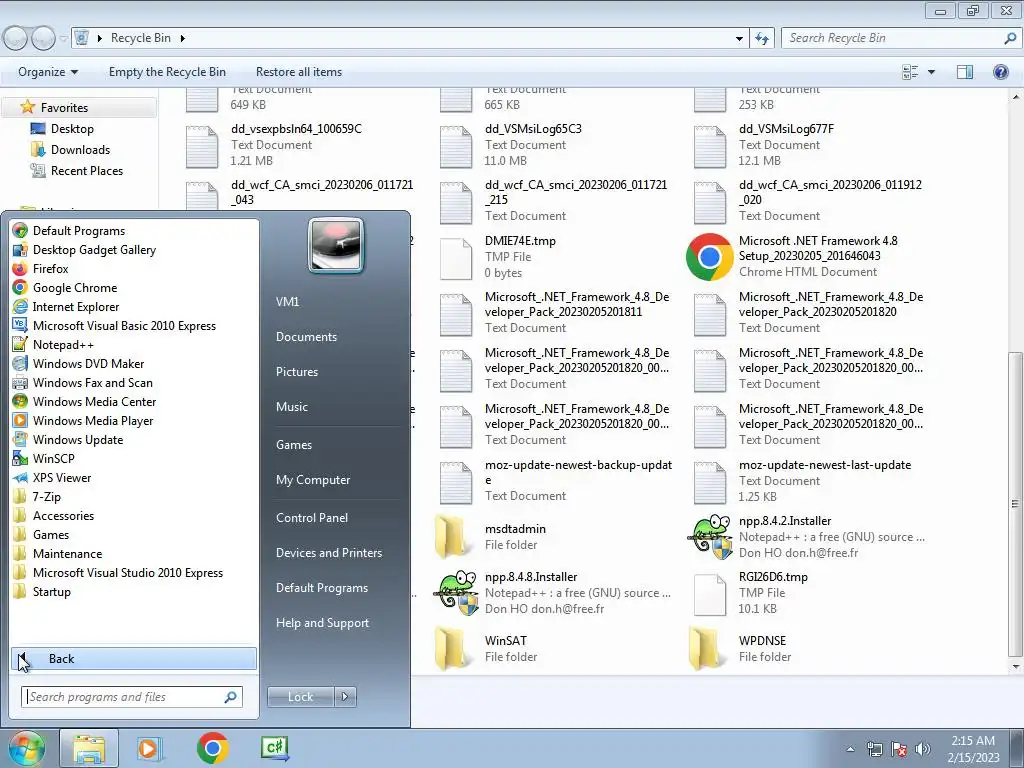Expand the Maintenance folder
Viewport: 1024px width, 768px height.
(57, 553)
